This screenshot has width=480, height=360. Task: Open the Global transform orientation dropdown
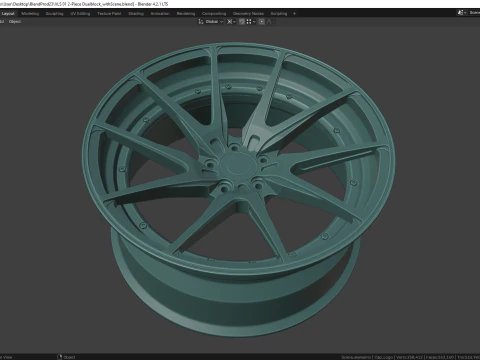[x=214, y=22]
